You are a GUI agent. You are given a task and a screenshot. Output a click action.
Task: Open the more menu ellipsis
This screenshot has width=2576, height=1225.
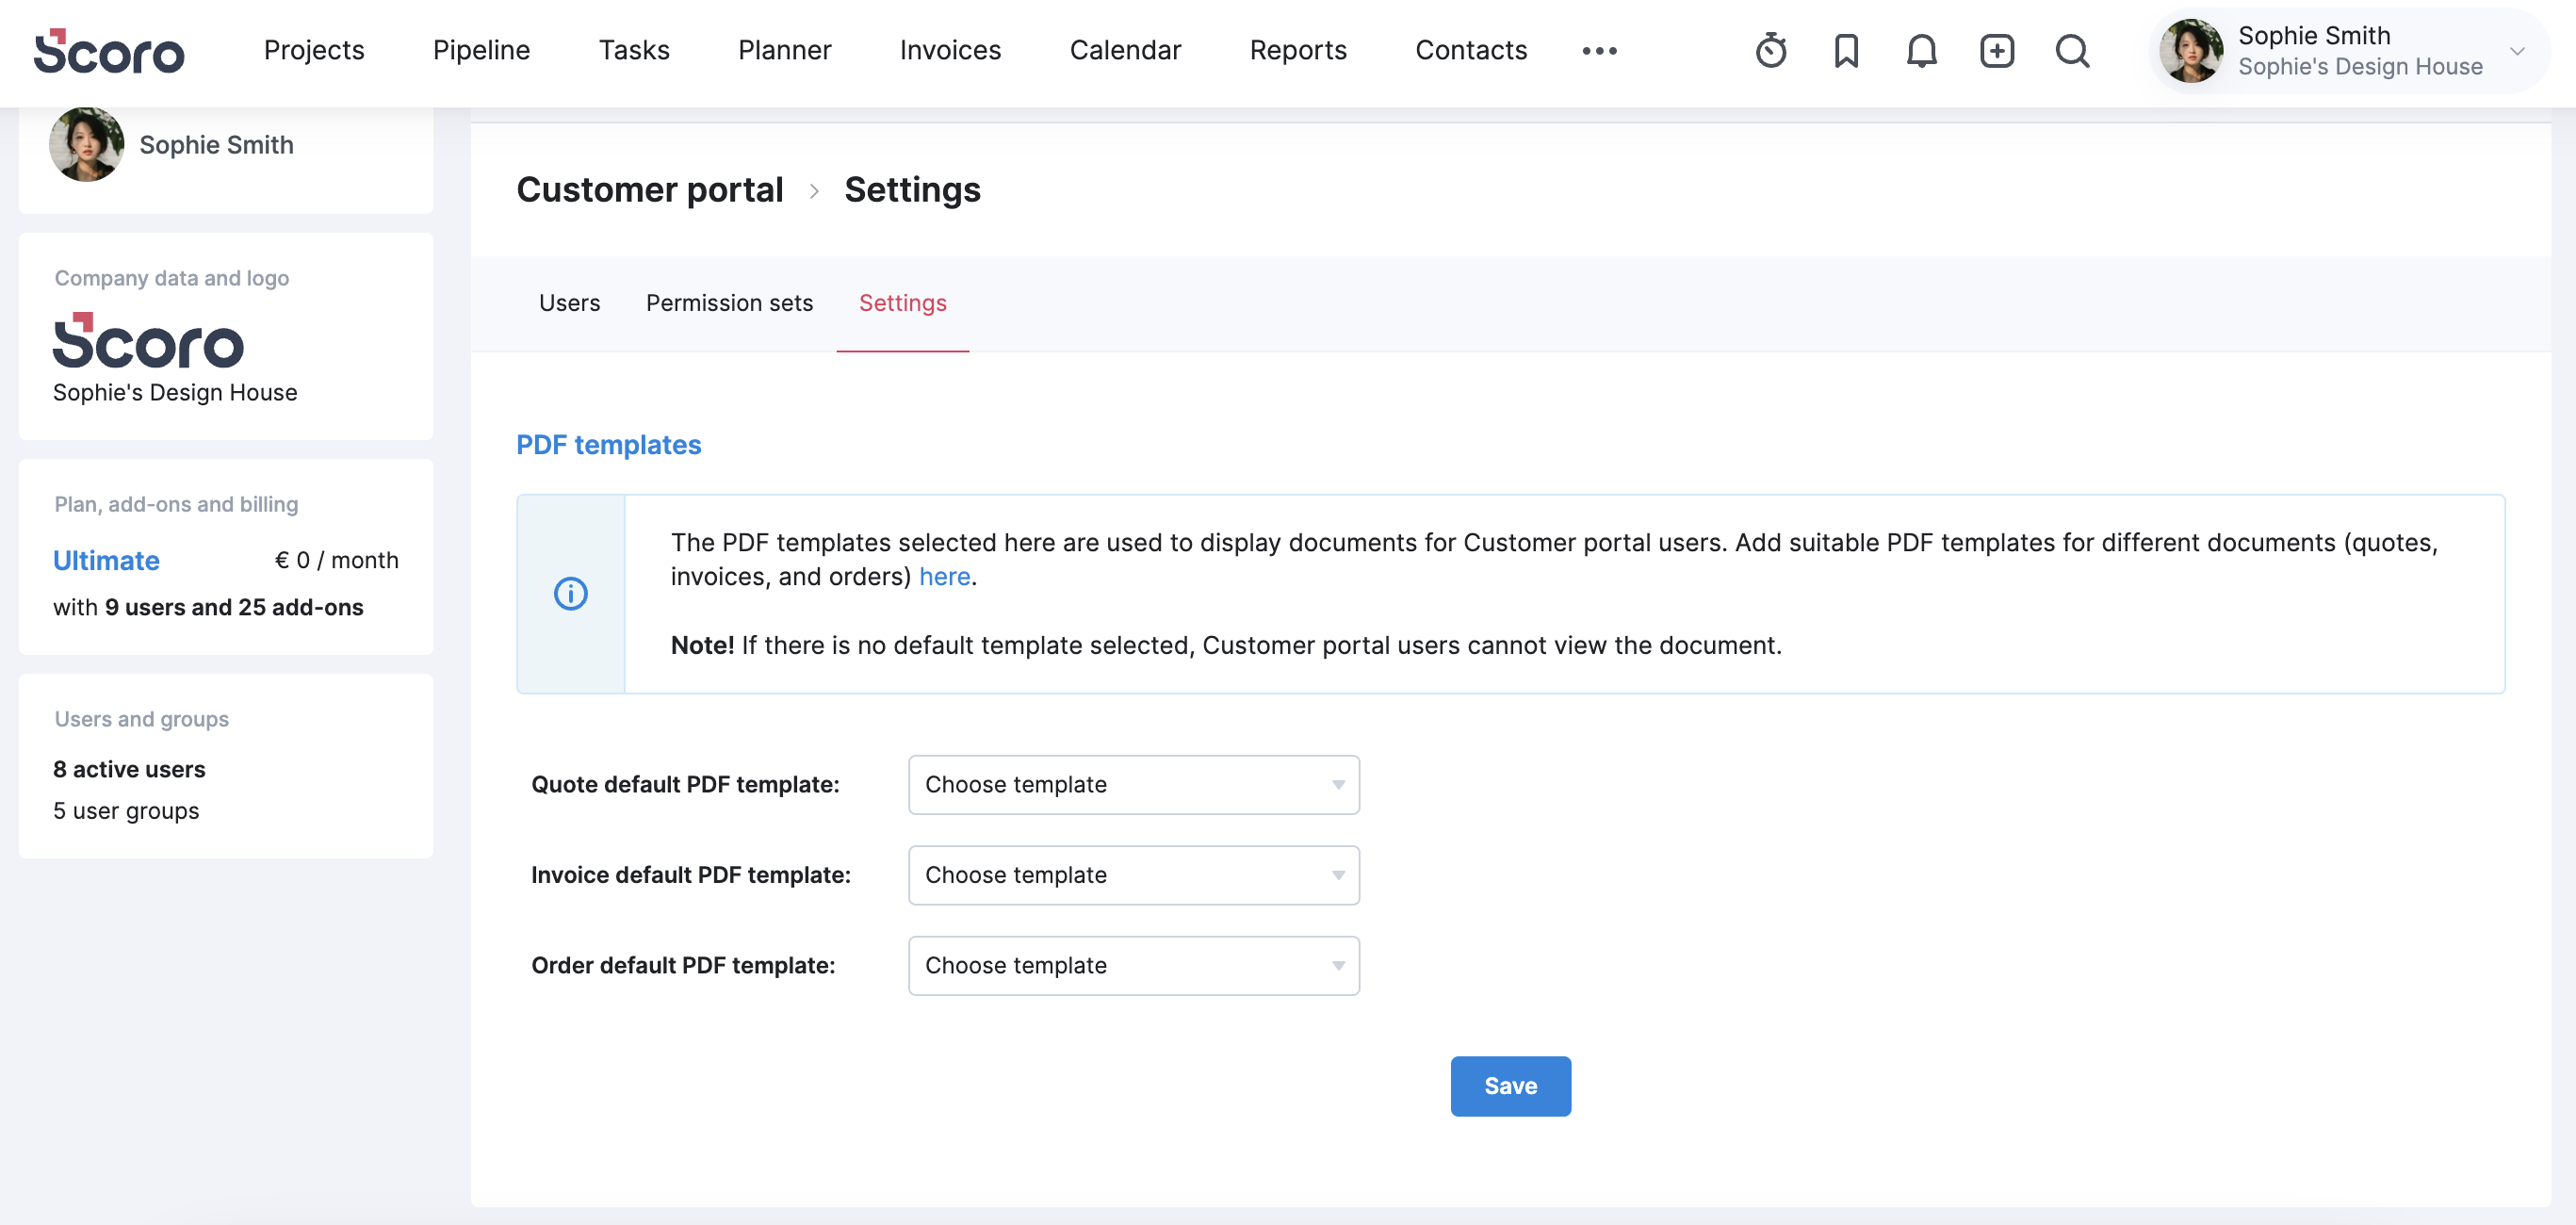click(x=1599, y=50)
